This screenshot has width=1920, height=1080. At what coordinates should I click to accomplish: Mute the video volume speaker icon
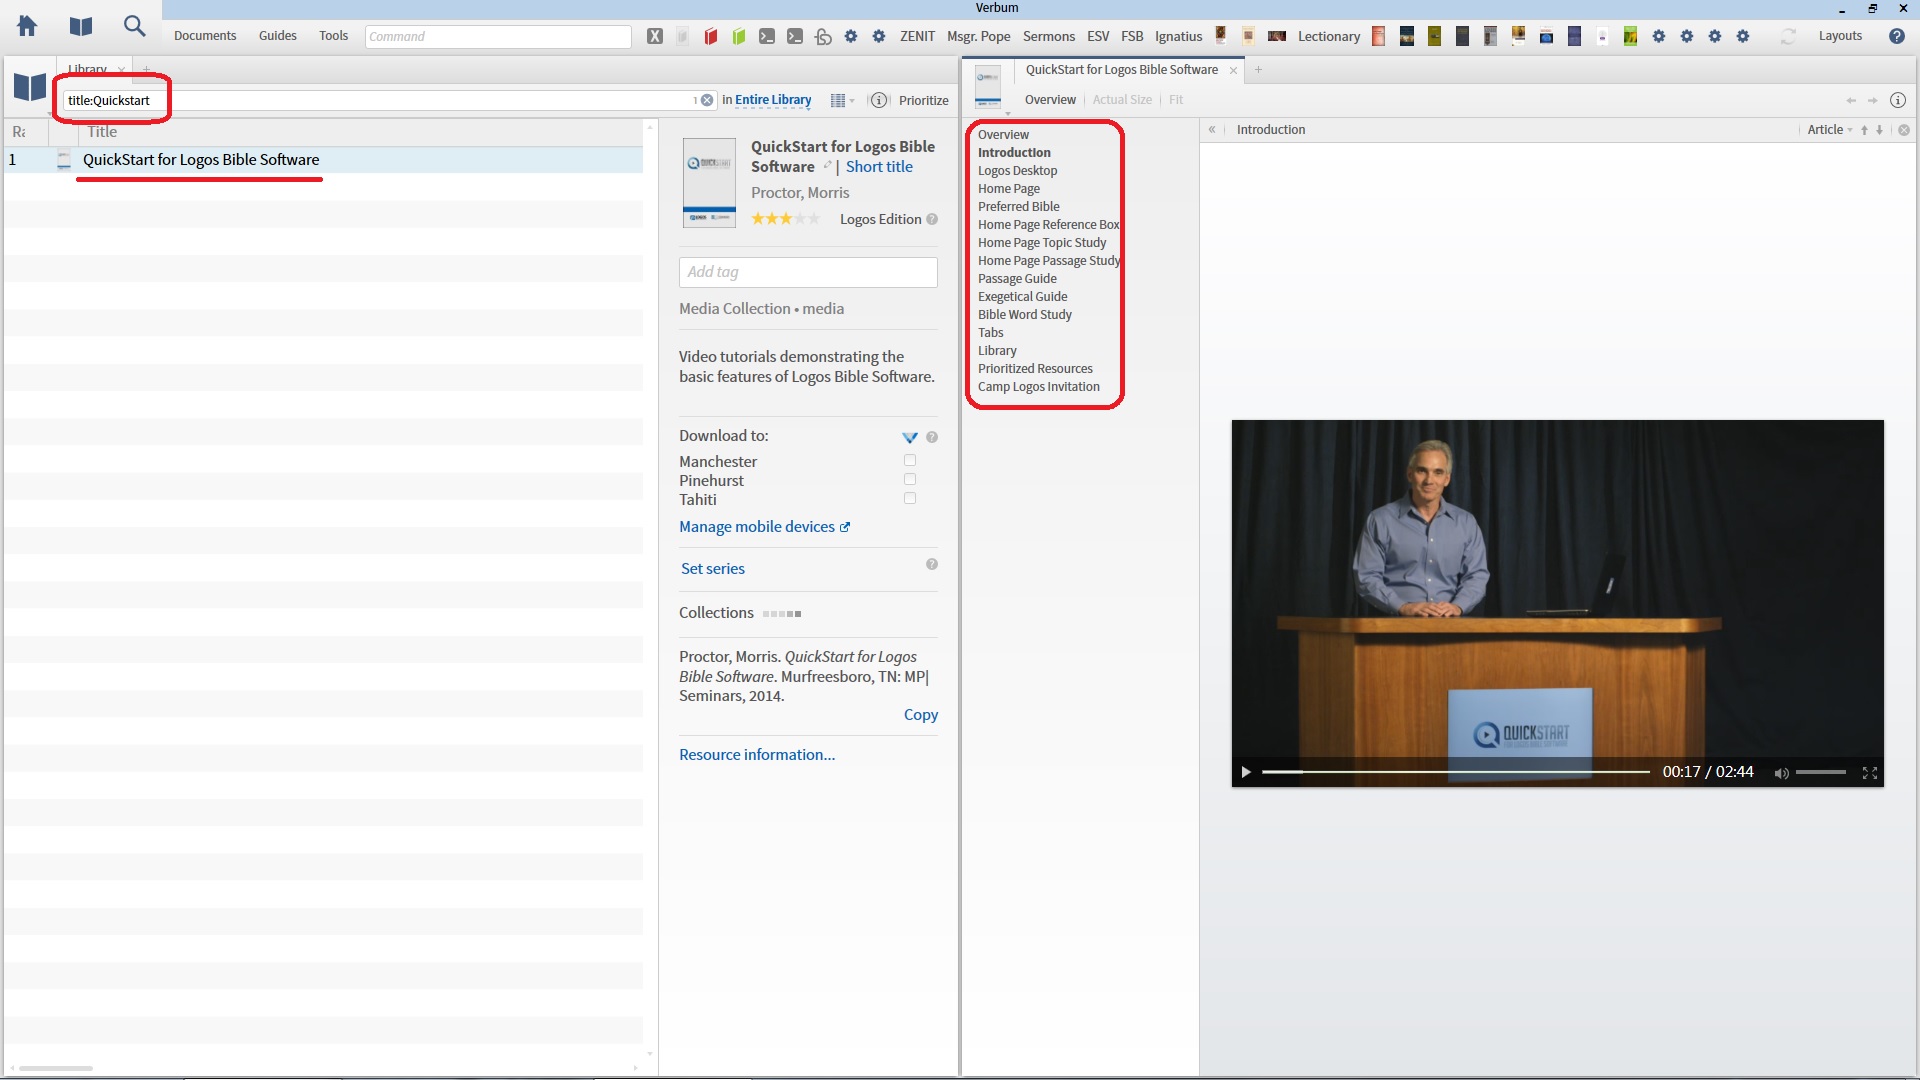click(1781, 773)
